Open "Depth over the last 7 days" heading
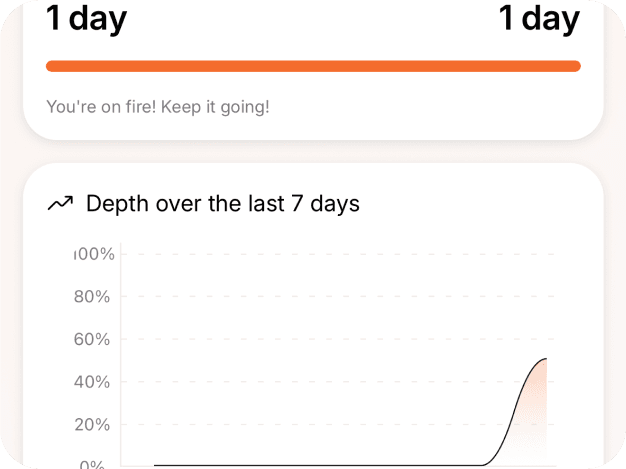 223,204
